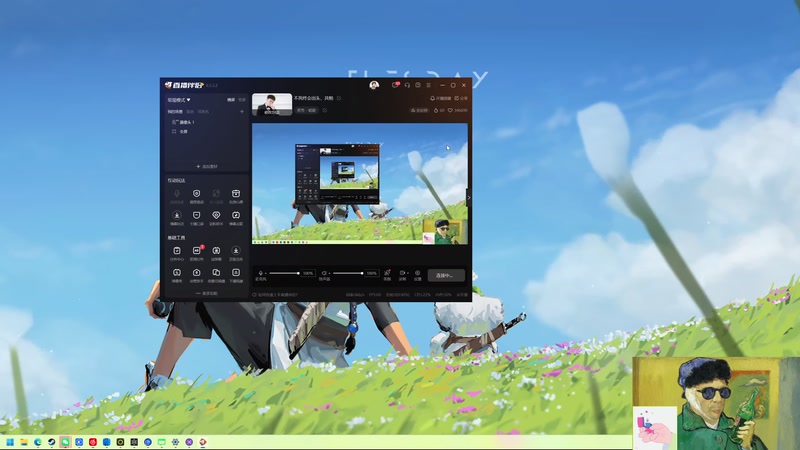Click the share button near the bell
The height and width of the screenshot is (450, 800).
tap(461, 98)
